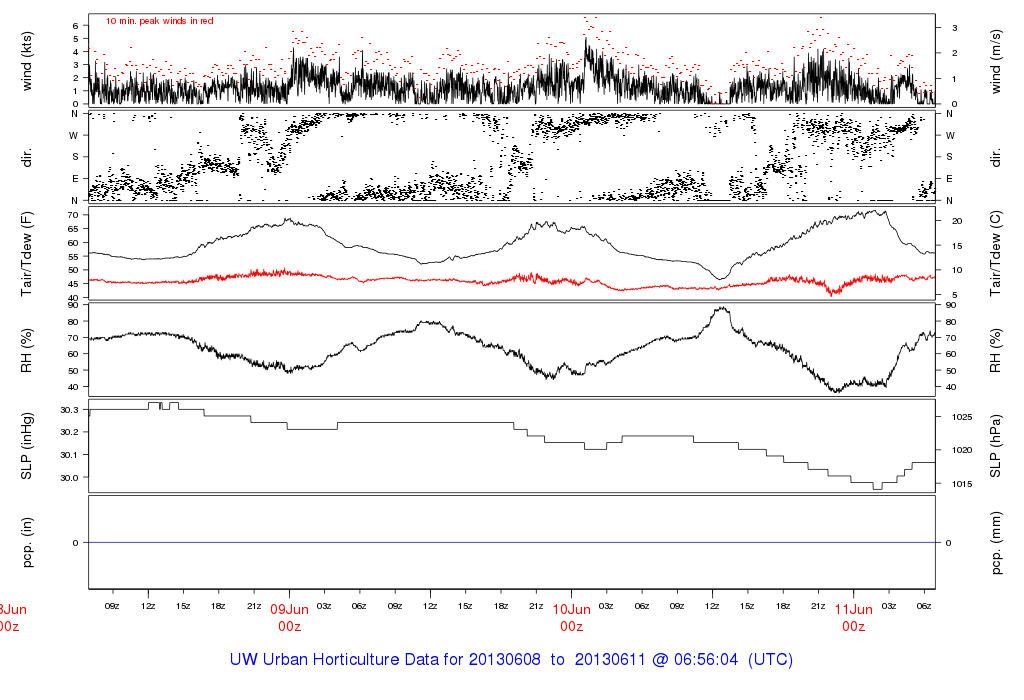Click the red "09Jun 00z" date label
The image size is (1024, 700).
289,618
